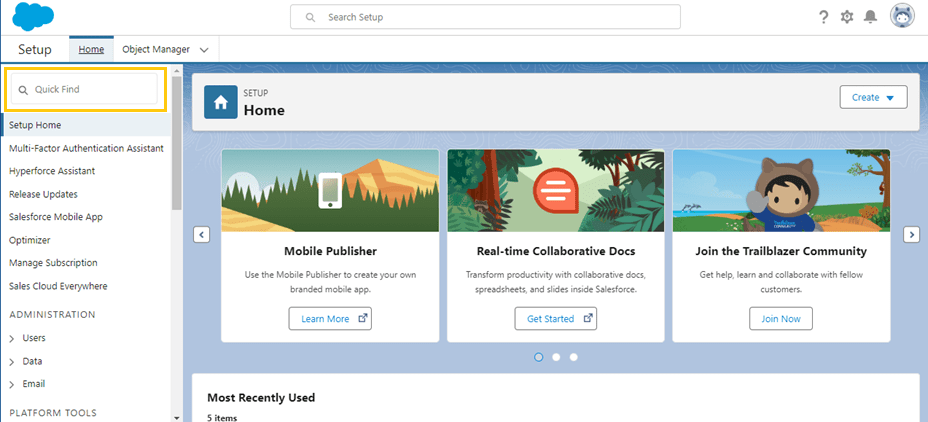Select the third carousel page dot

coord(573,357)
